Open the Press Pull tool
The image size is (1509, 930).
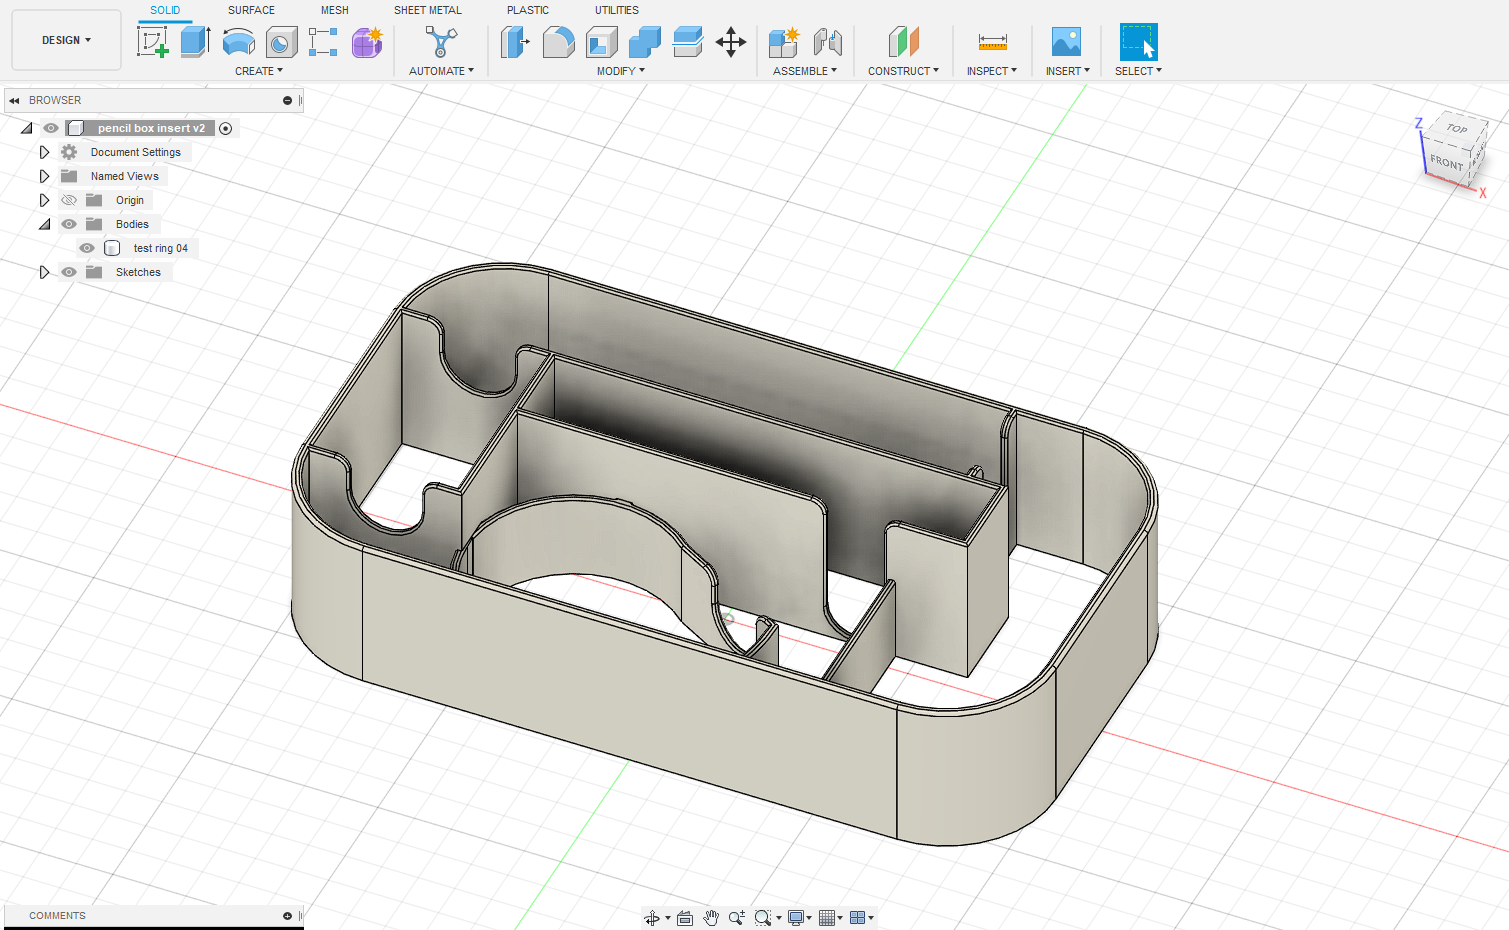pos(515,42)
